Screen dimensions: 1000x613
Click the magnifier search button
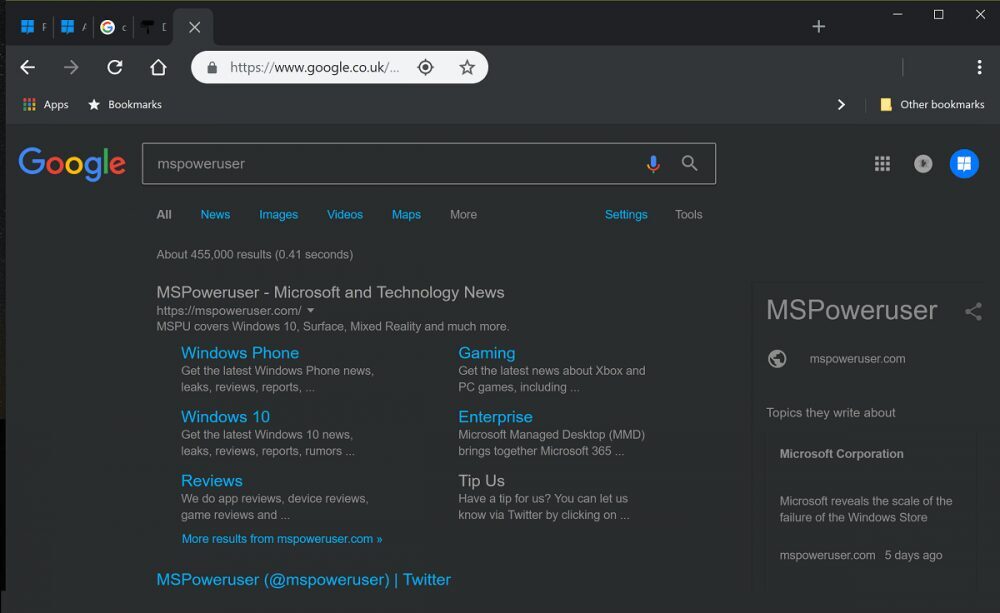(x=689, y=163)
